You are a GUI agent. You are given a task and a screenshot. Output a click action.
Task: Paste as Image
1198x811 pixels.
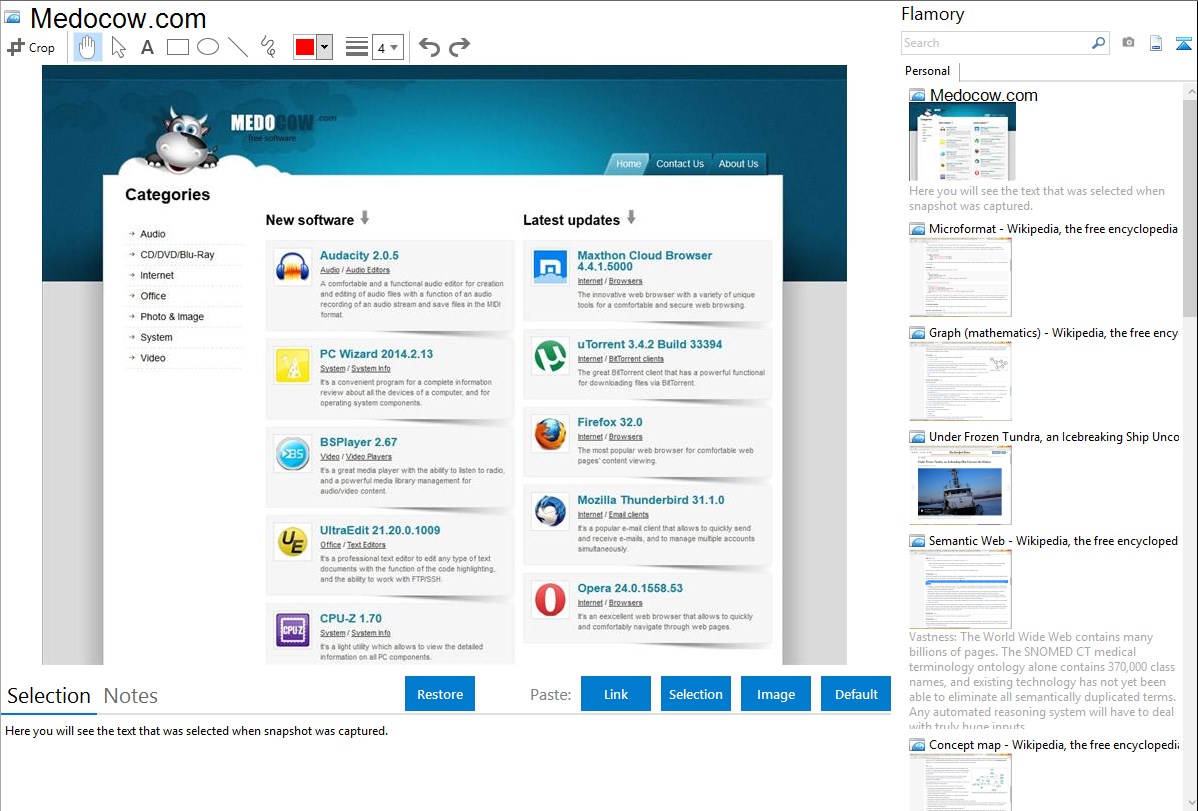click(x=775, y=694)
